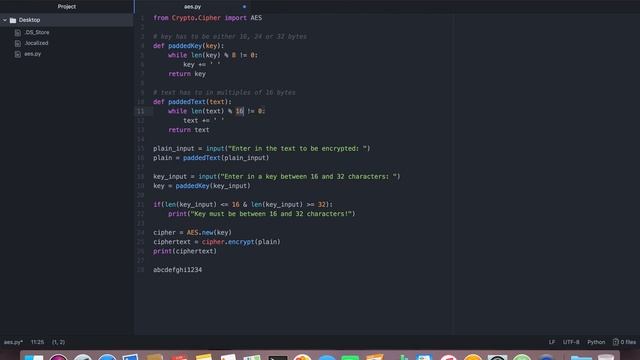This screenshot has width=640, height=360.
Task: Collapse the Desktop folder chevron
Action: point(5,20)
